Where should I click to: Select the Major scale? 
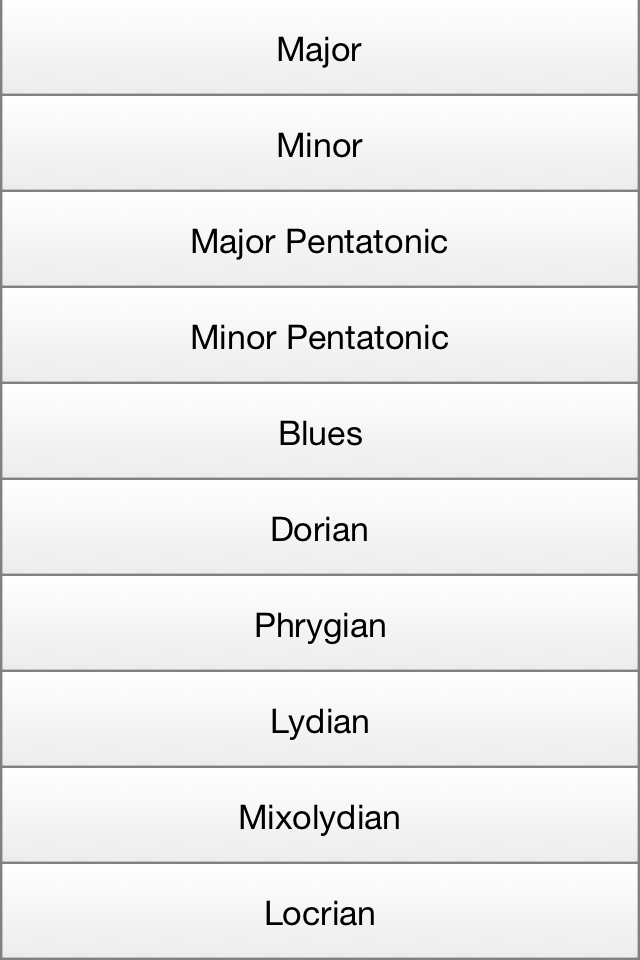(x=320, y=48)
